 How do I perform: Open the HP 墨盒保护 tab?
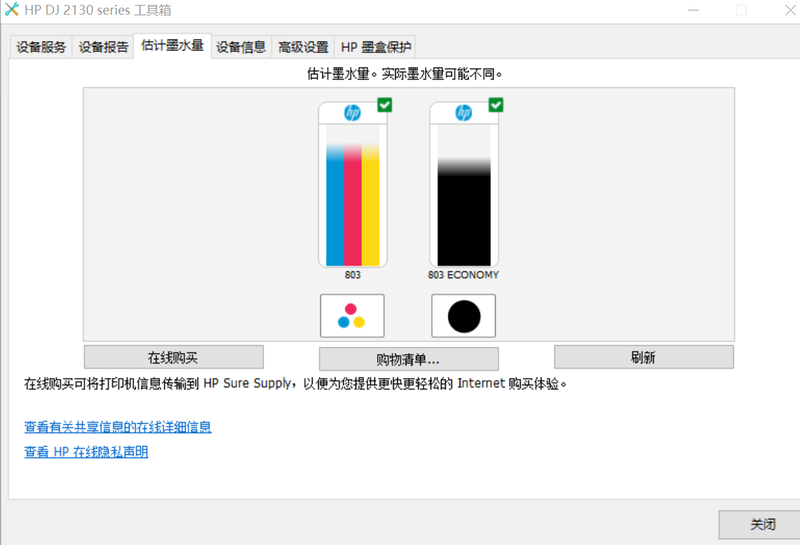point(375,47)
